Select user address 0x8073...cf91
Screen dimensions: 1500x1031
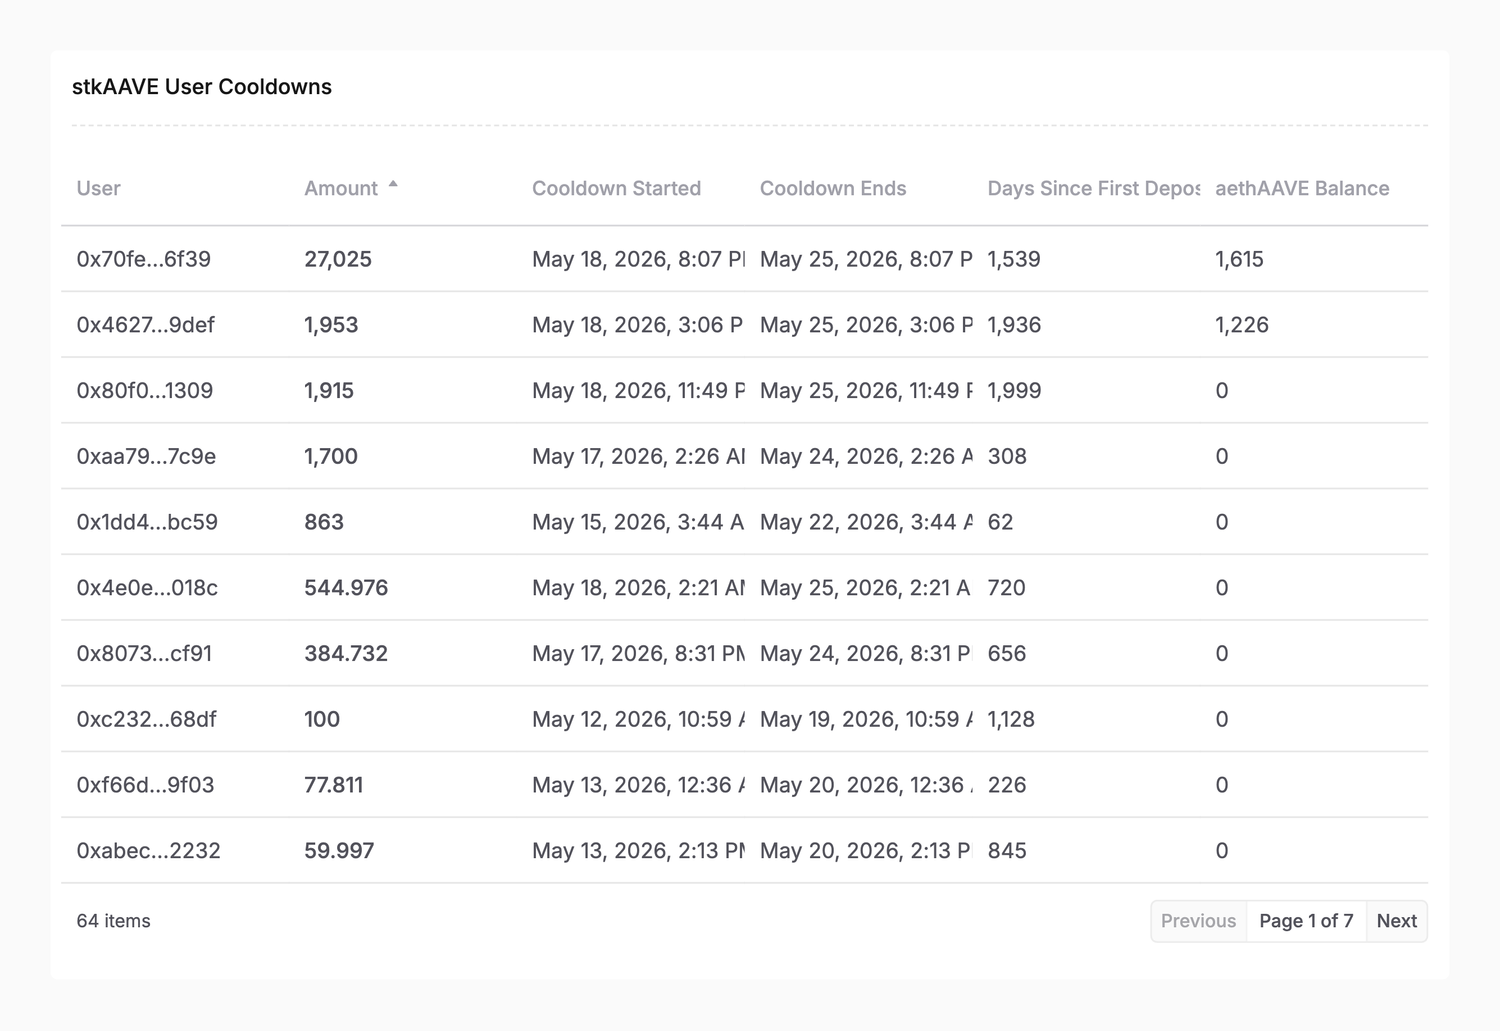145,654
